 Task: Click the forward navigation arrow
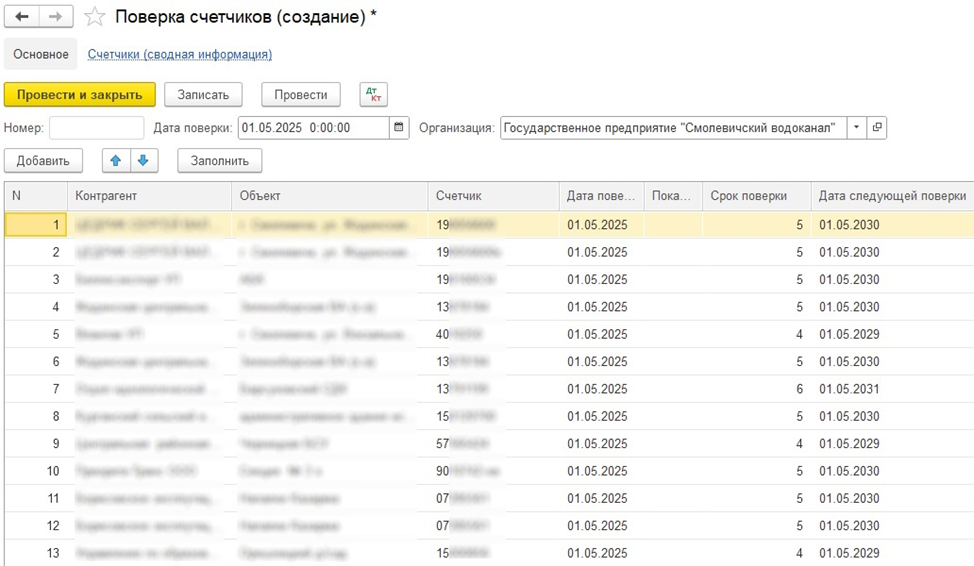55,17
